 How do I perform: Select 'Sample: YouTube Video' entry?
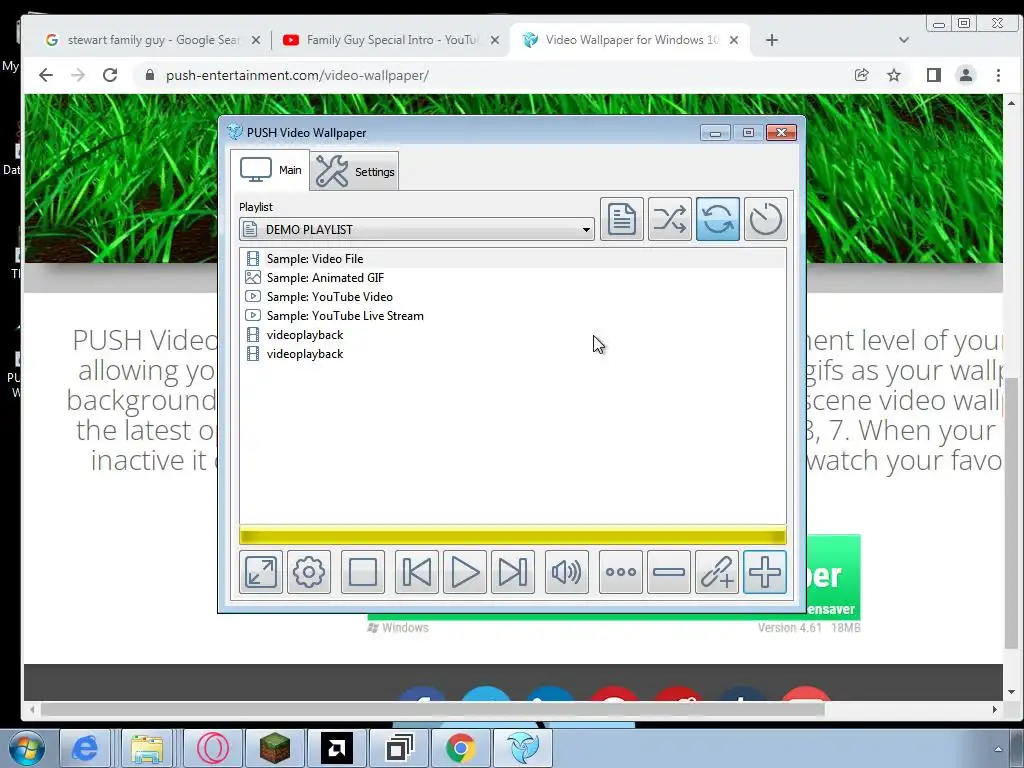[513, 296]
